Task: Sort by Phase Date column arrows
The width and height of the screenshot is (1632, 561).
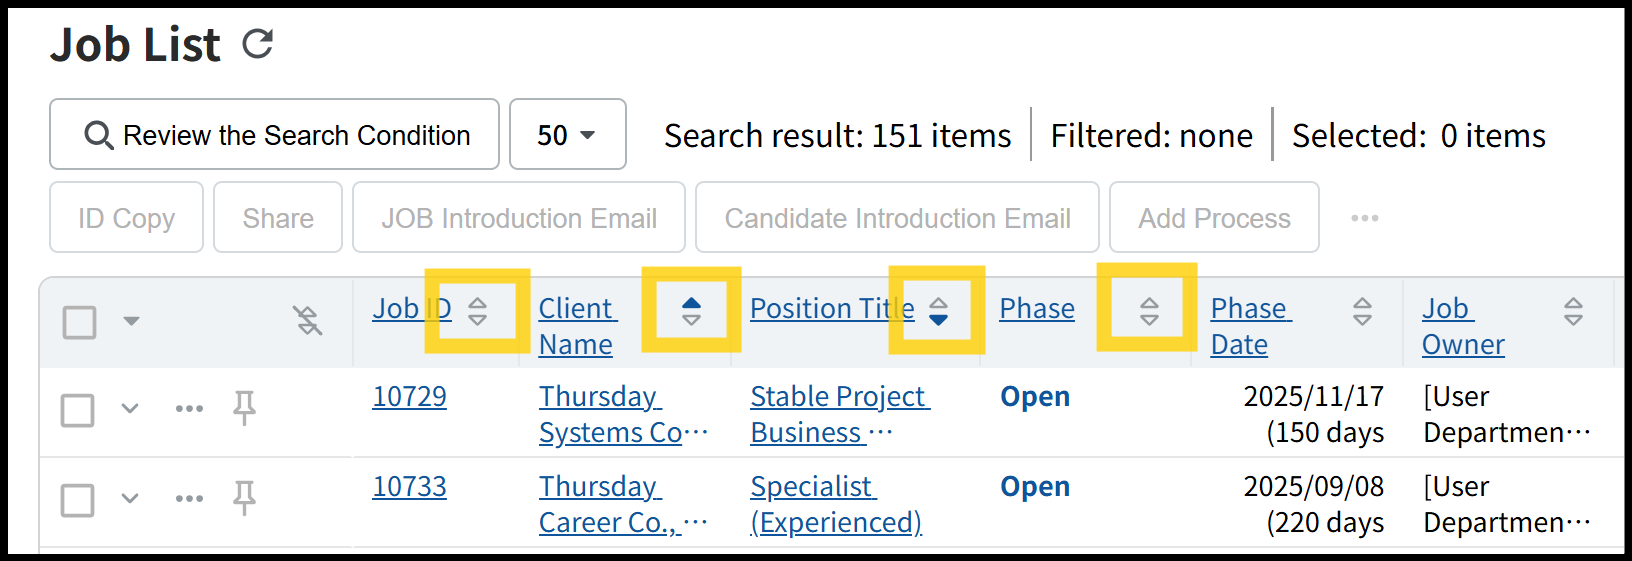Action: 1362,311
